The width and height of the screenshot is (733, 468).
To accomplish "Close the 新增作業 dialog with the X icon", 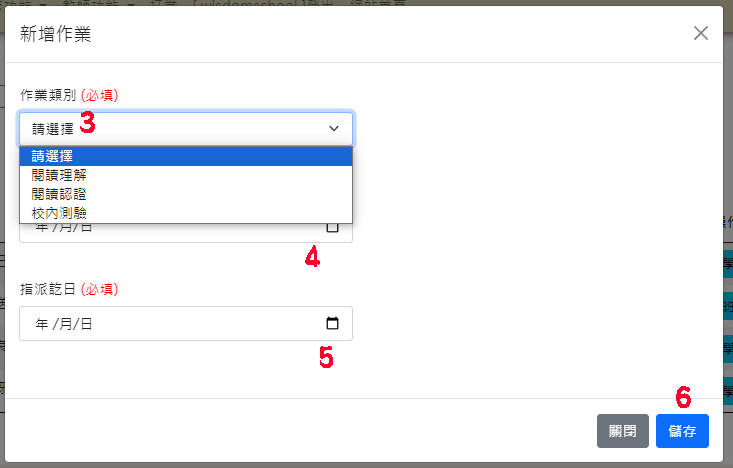I will (x=700, y=33).
